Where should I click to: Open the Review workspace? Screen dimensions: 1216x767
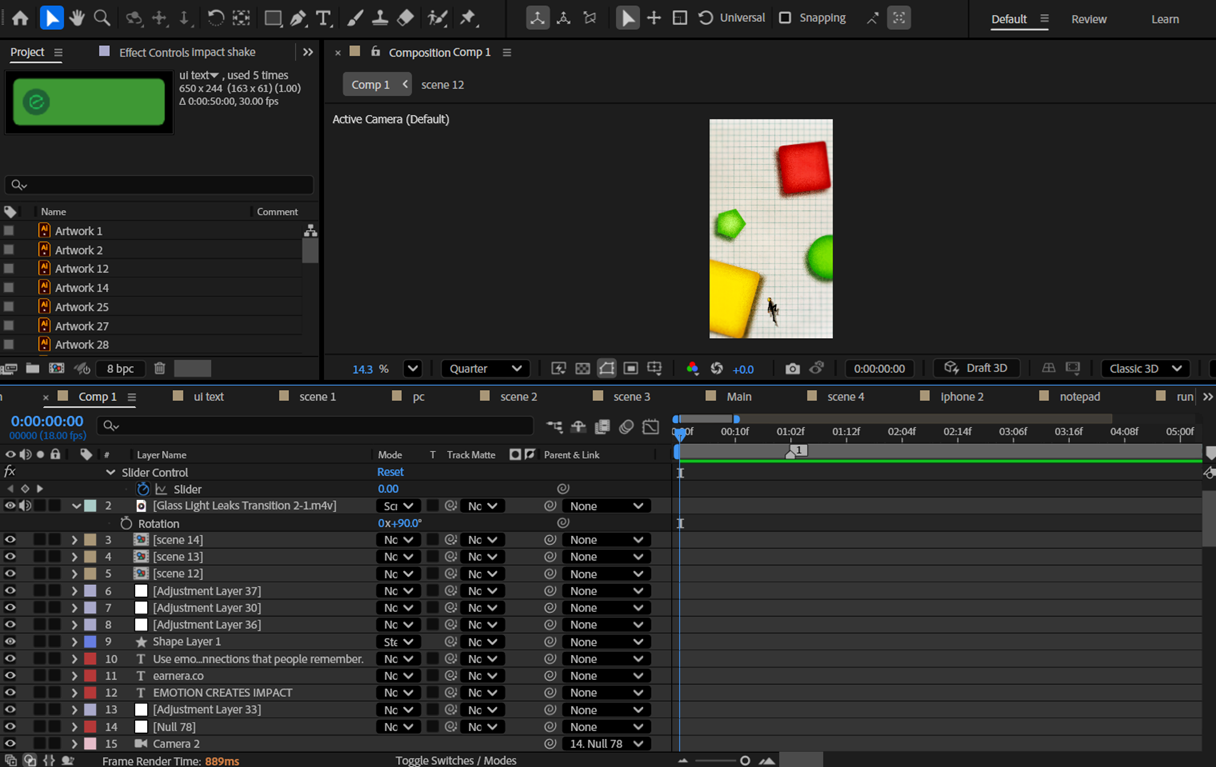point(1088,19)
